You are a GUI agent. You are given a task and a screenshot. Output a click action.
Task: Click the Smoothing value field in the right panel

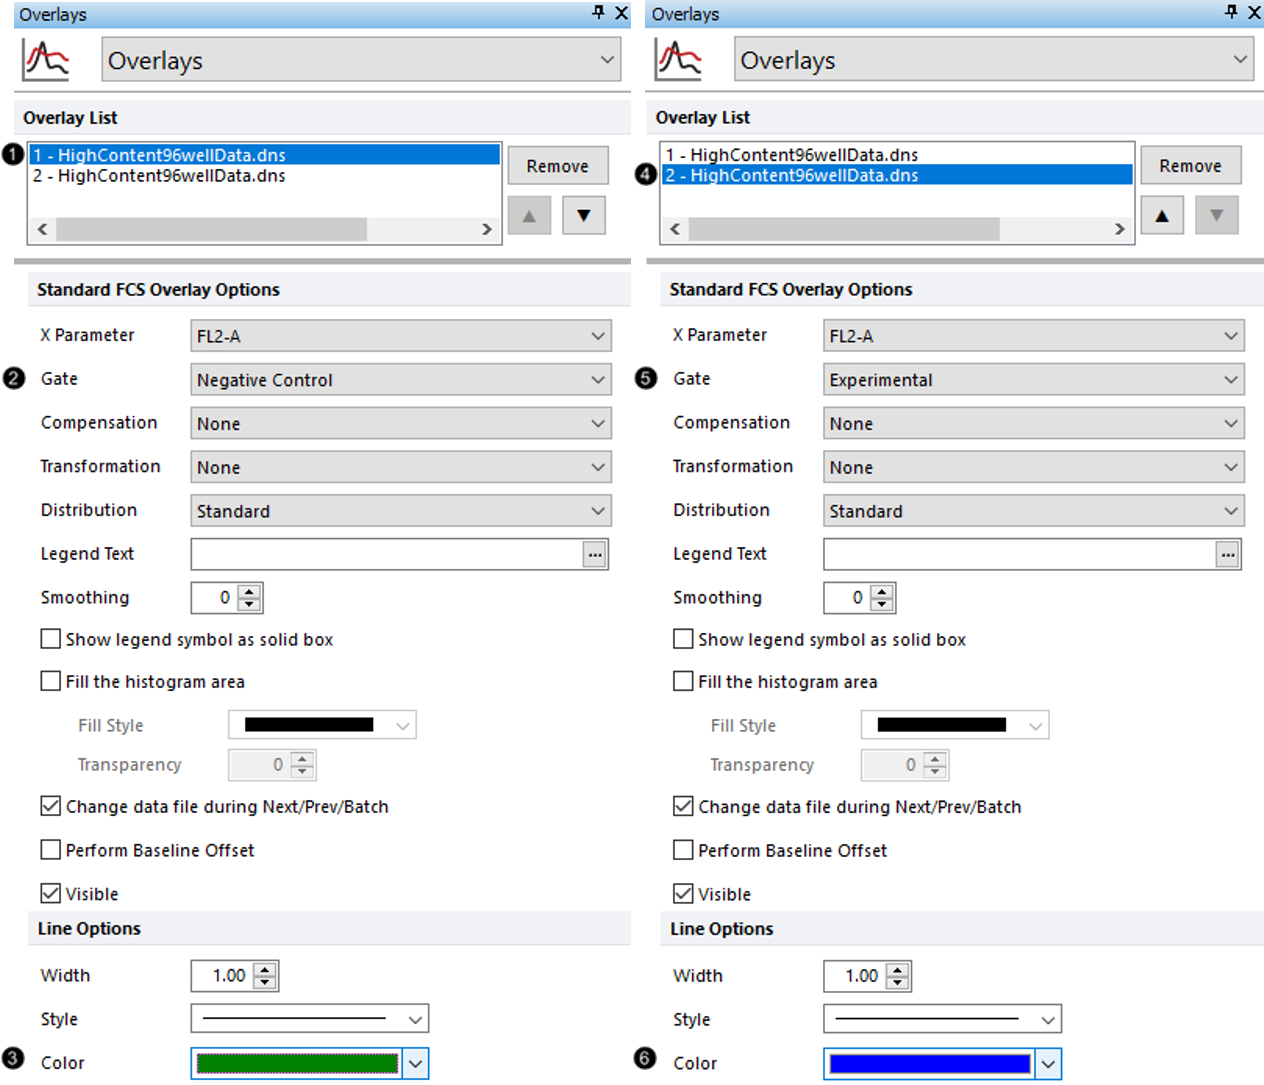[x=848, y=597]
